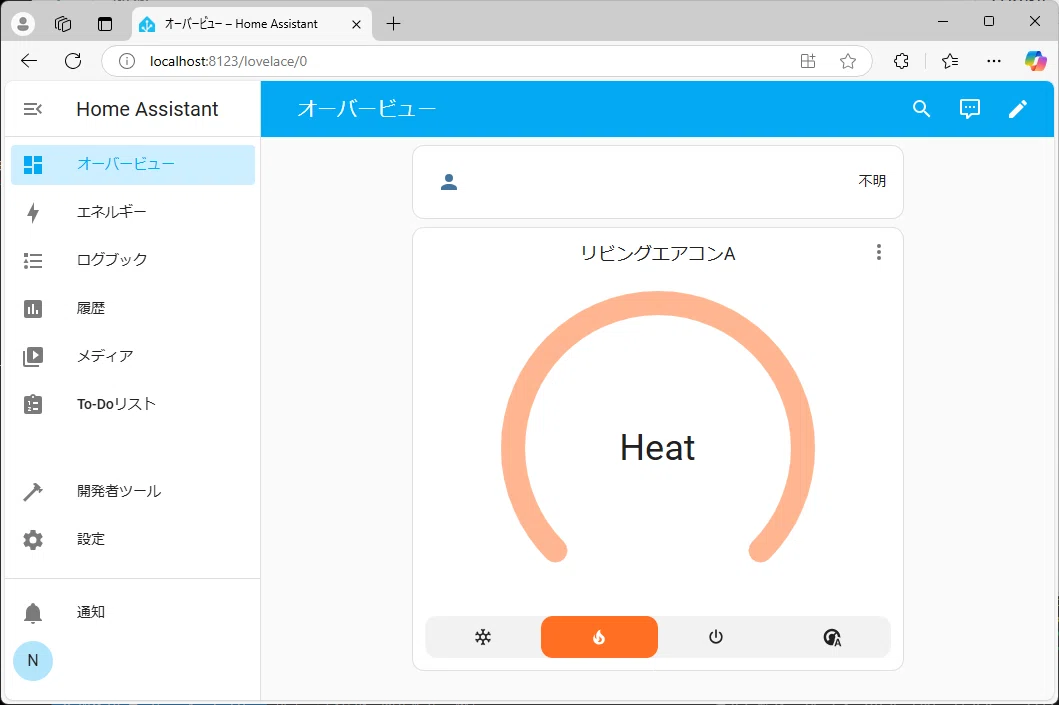
Task: Open Copilot icon in browser toolbar
Action: pos(1035,61)
